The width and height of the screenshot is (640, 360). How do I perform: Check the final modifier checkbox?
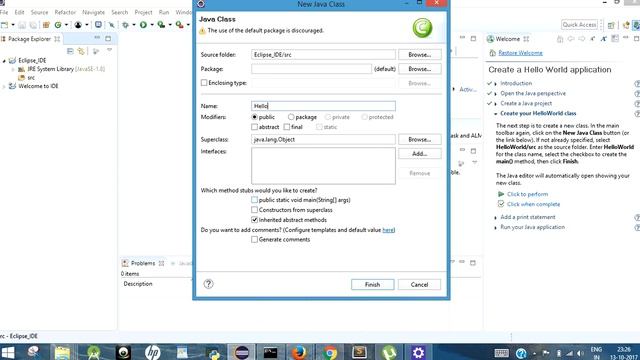287,127
